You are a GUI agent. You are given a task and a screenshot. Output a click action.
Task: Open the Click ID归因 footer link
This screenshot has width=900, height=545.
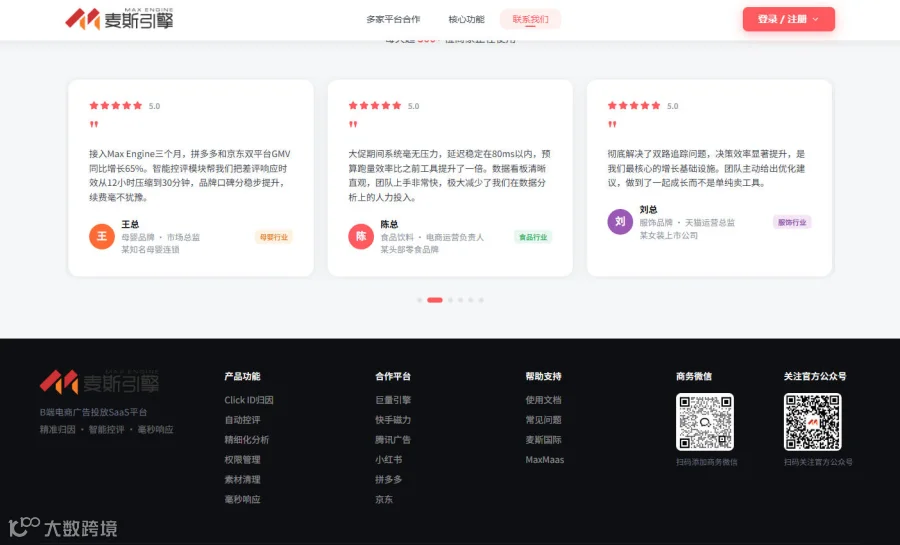click(249, 400)
